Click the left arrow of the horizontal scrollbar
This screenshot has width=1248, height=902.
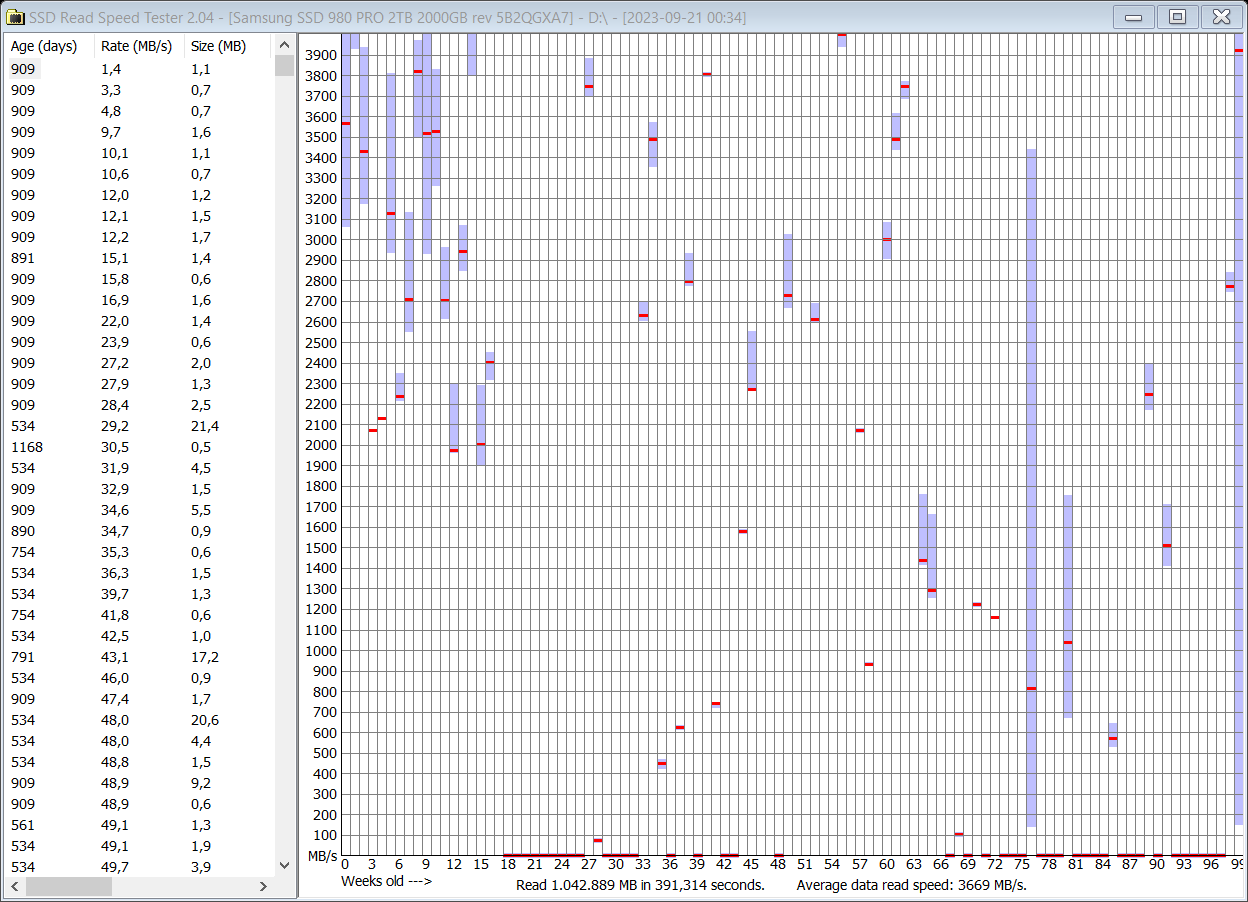coord(14,886)
